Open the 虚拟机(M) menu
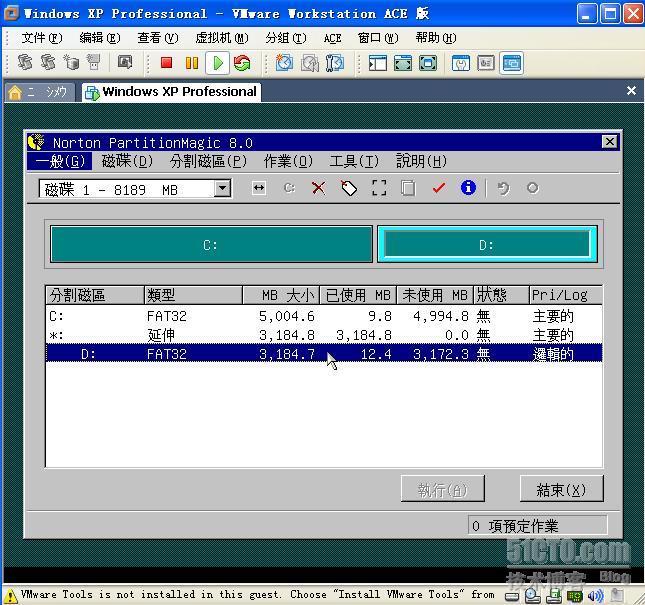The image size is (645, 605). click(222, 38)
